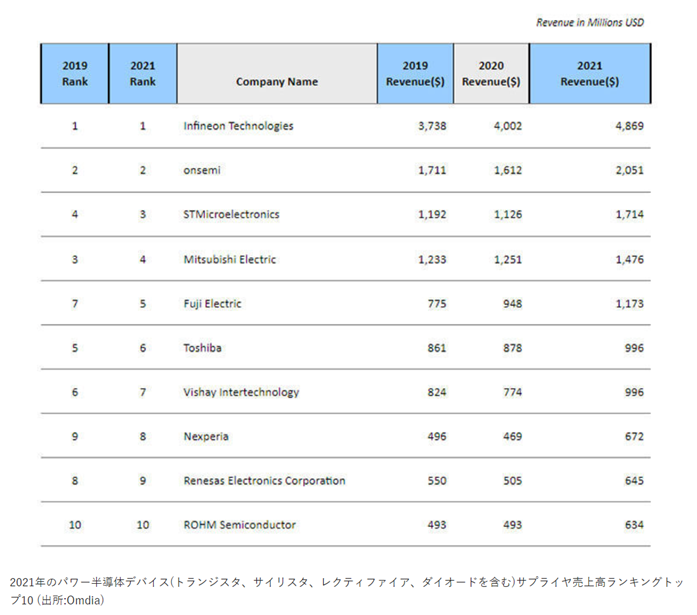The width and height of the screenshot is (697, 615).
Task: Click ROHM's 2019 rank 10
Action: 75,525
